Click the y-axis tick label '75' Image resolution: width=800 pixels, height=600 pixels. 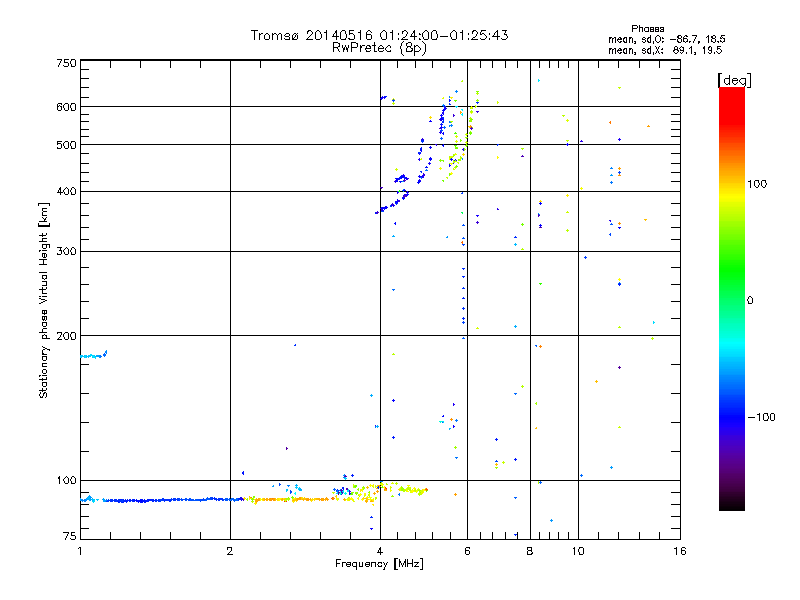click(70, 536)
